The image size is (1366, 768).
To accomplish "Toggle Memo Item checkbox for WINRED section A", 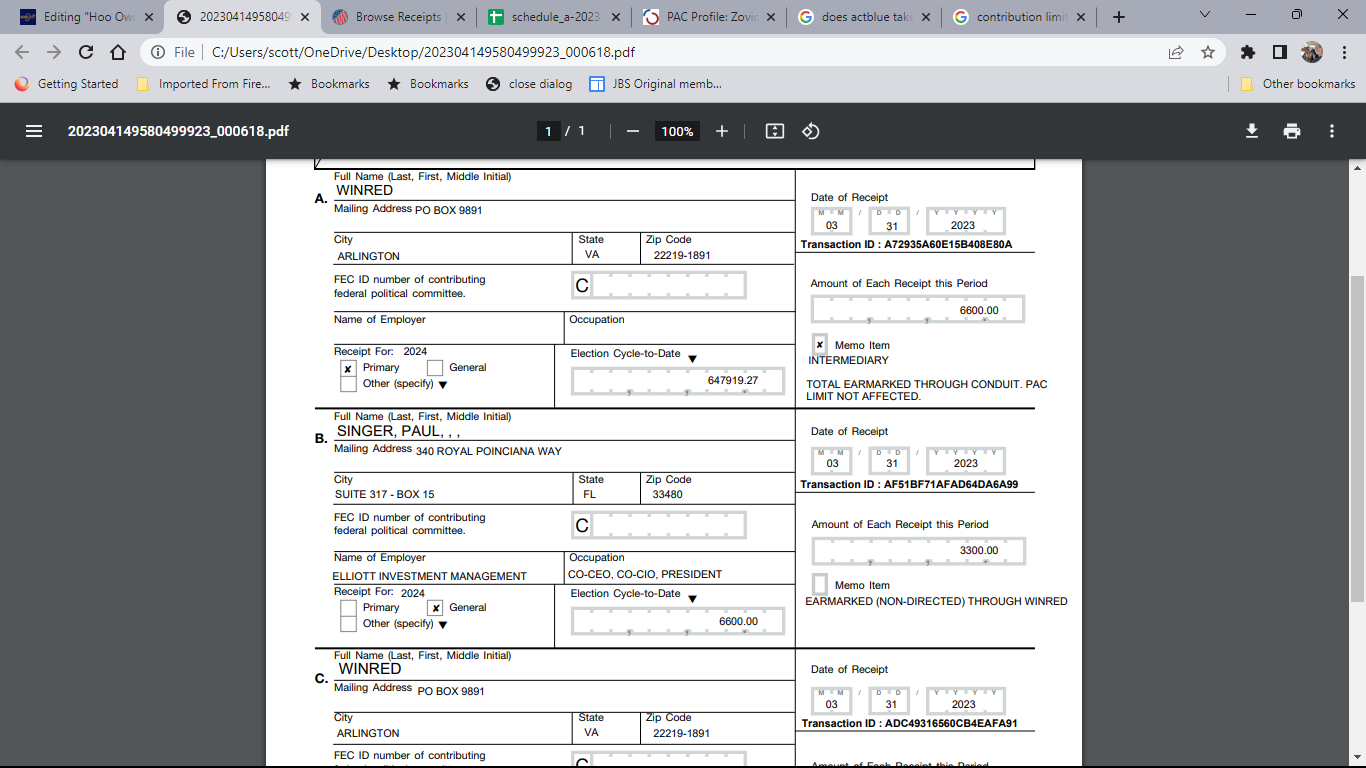I will (820, 344).
